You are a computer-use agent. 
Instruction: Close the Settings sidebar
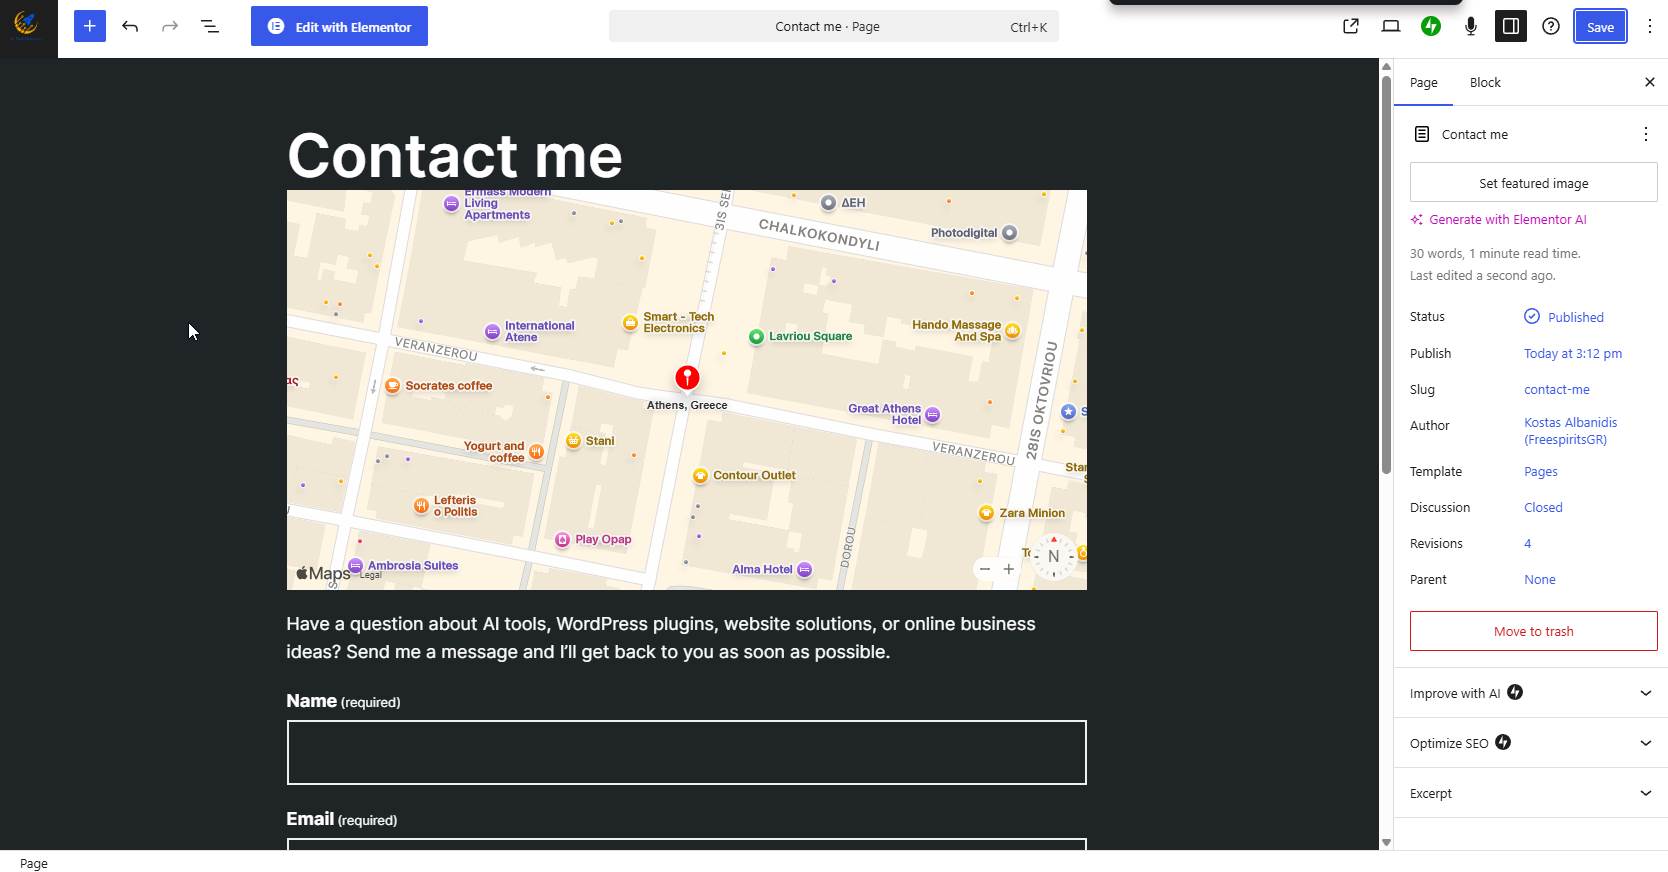point(1650,82)
